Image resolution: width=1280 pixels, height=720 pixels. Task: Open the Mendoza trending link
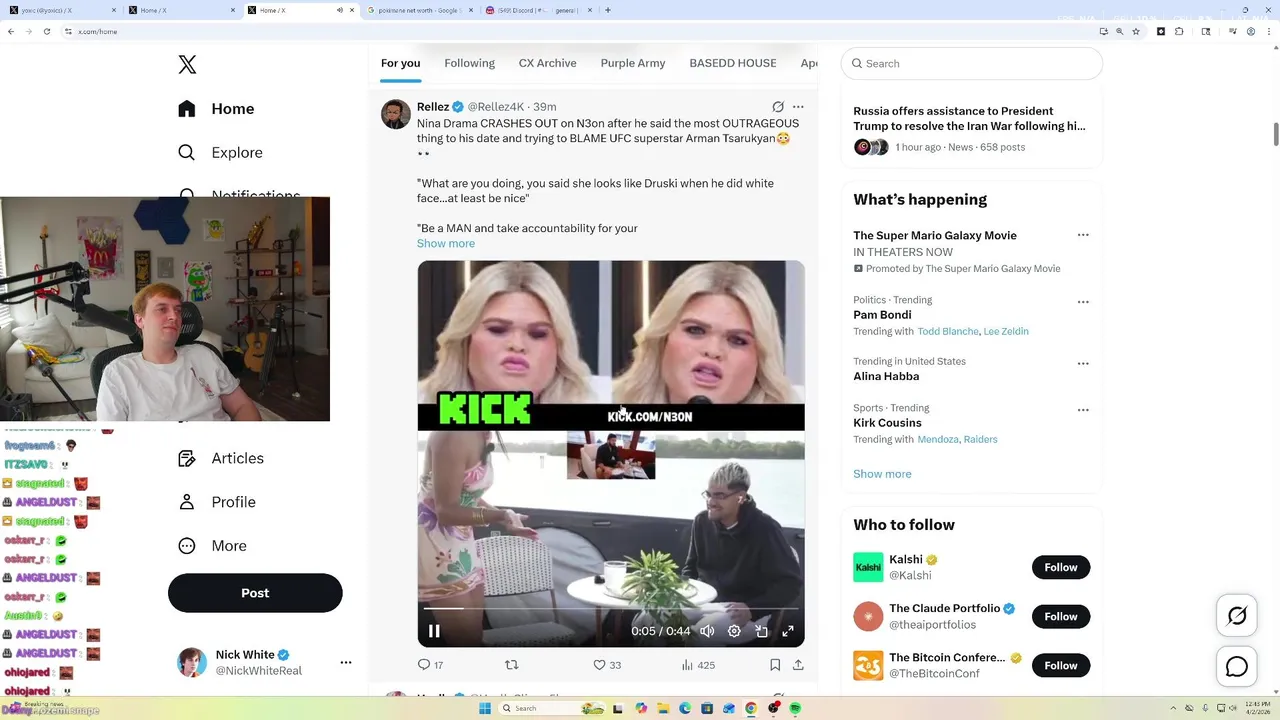click(938, 439)
